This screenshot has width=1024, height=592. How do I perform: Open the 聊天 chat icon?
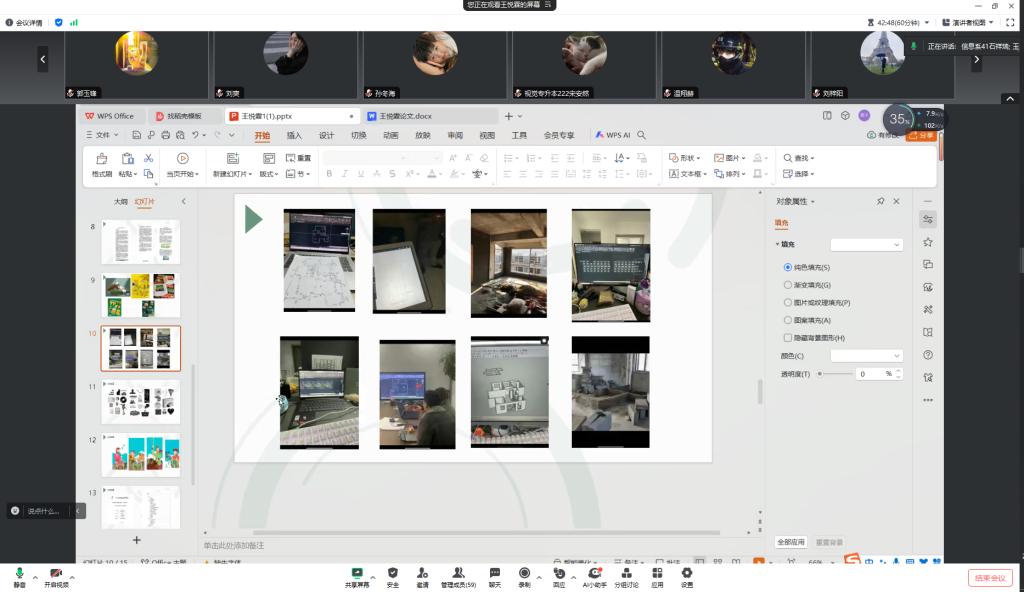pyautogui.click(x=494, y=573)
